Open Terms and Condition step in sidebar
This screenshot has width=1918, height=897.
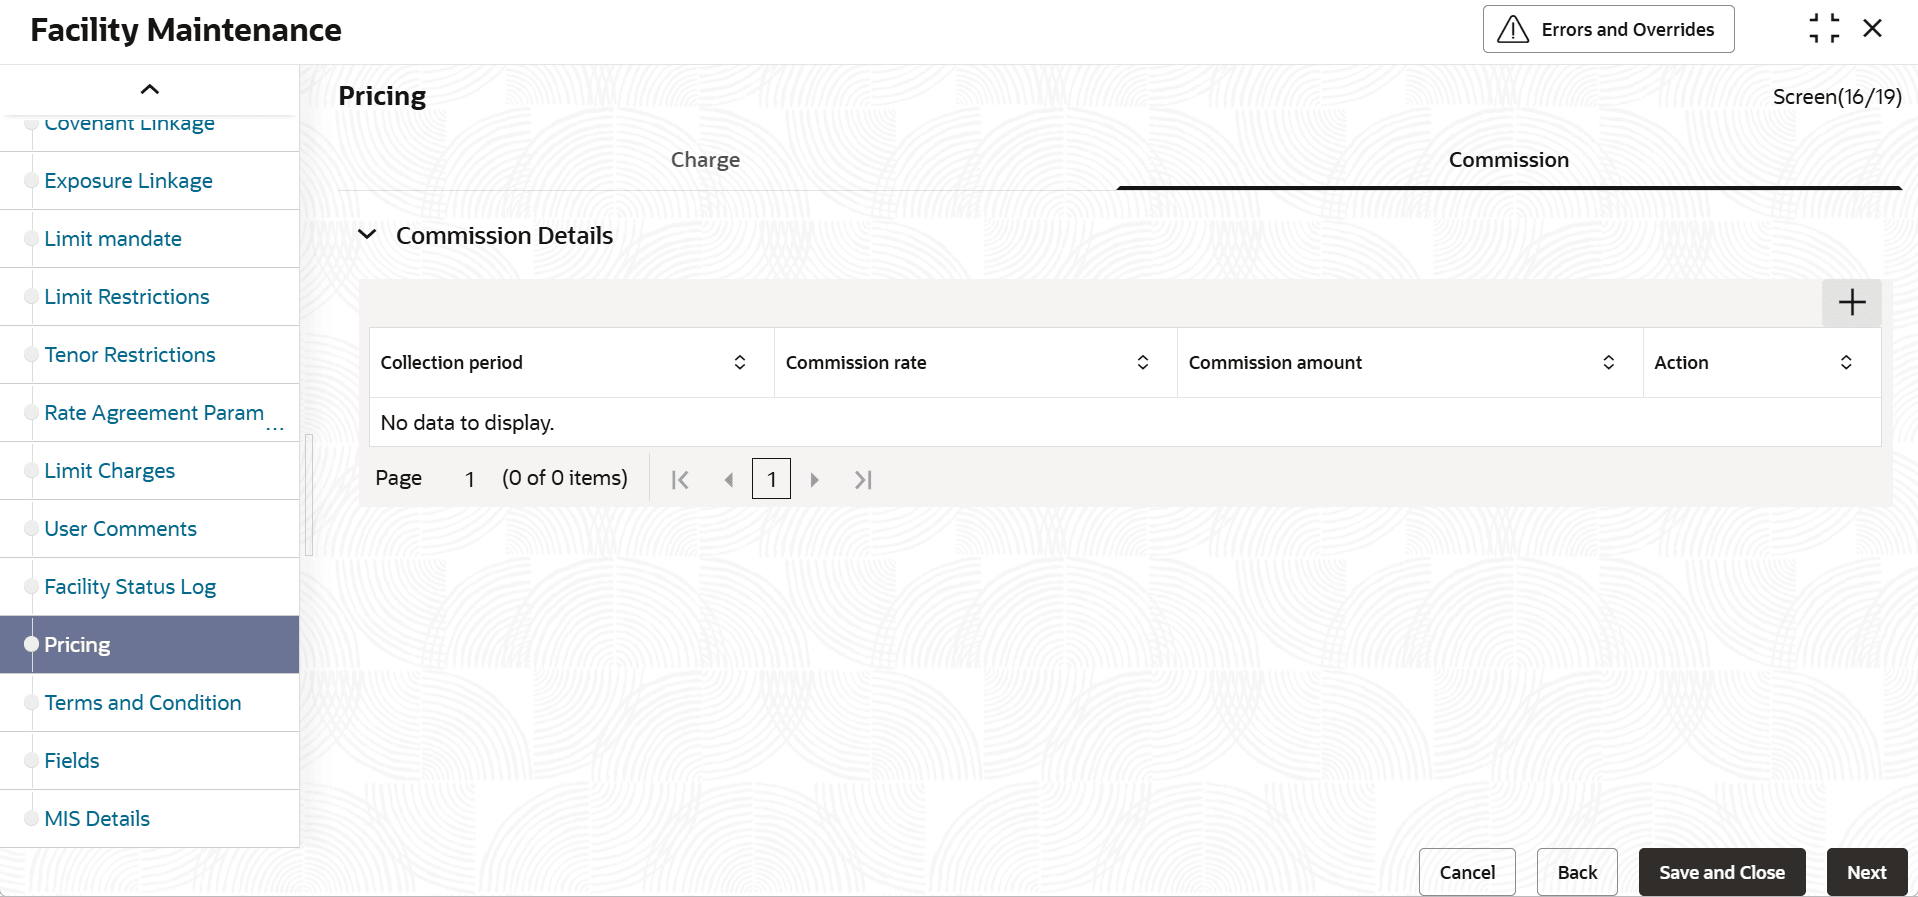coord(143,703)
